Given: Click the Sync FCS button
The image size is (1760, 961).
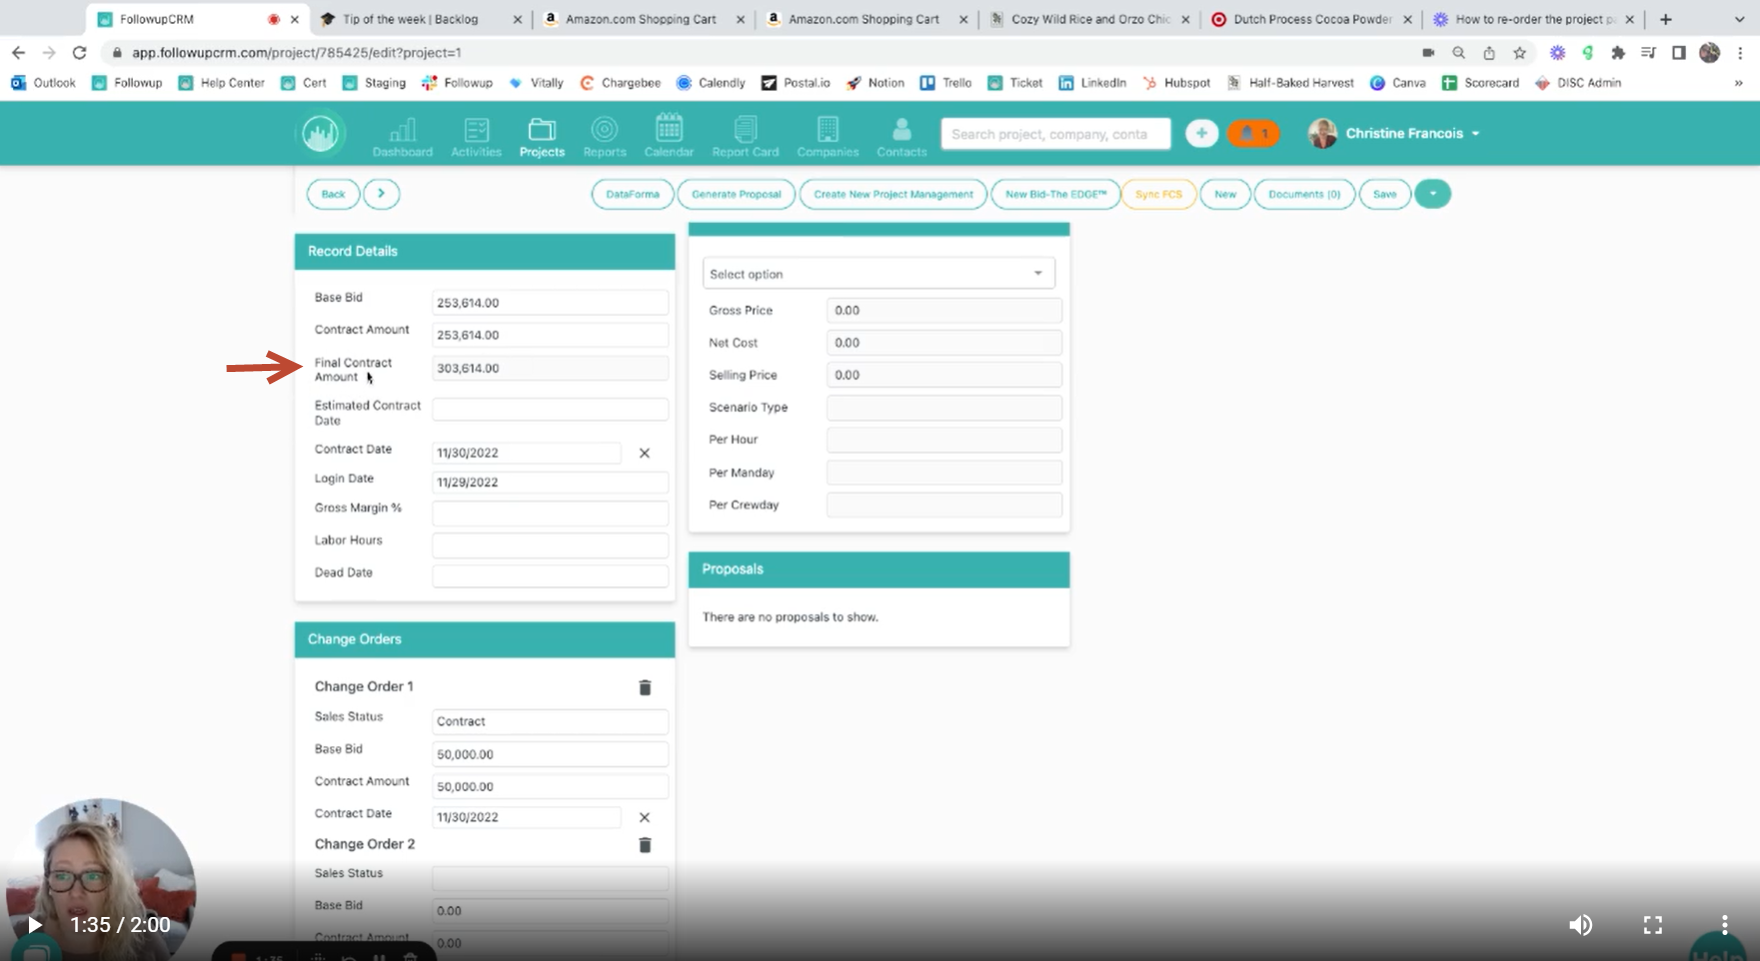Looking at the screenshot, I should [1157, 193].
